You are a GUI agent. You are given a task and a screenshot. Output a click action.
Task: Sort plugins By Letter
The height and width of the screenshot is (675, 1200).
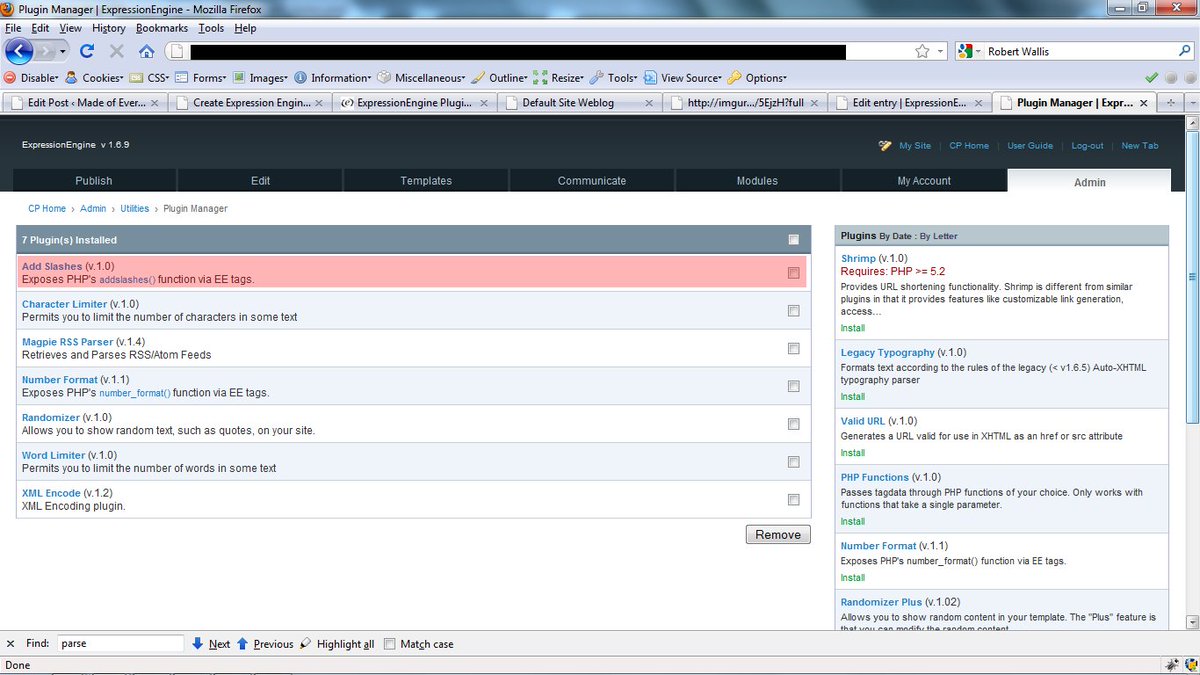tap(938, 237)
